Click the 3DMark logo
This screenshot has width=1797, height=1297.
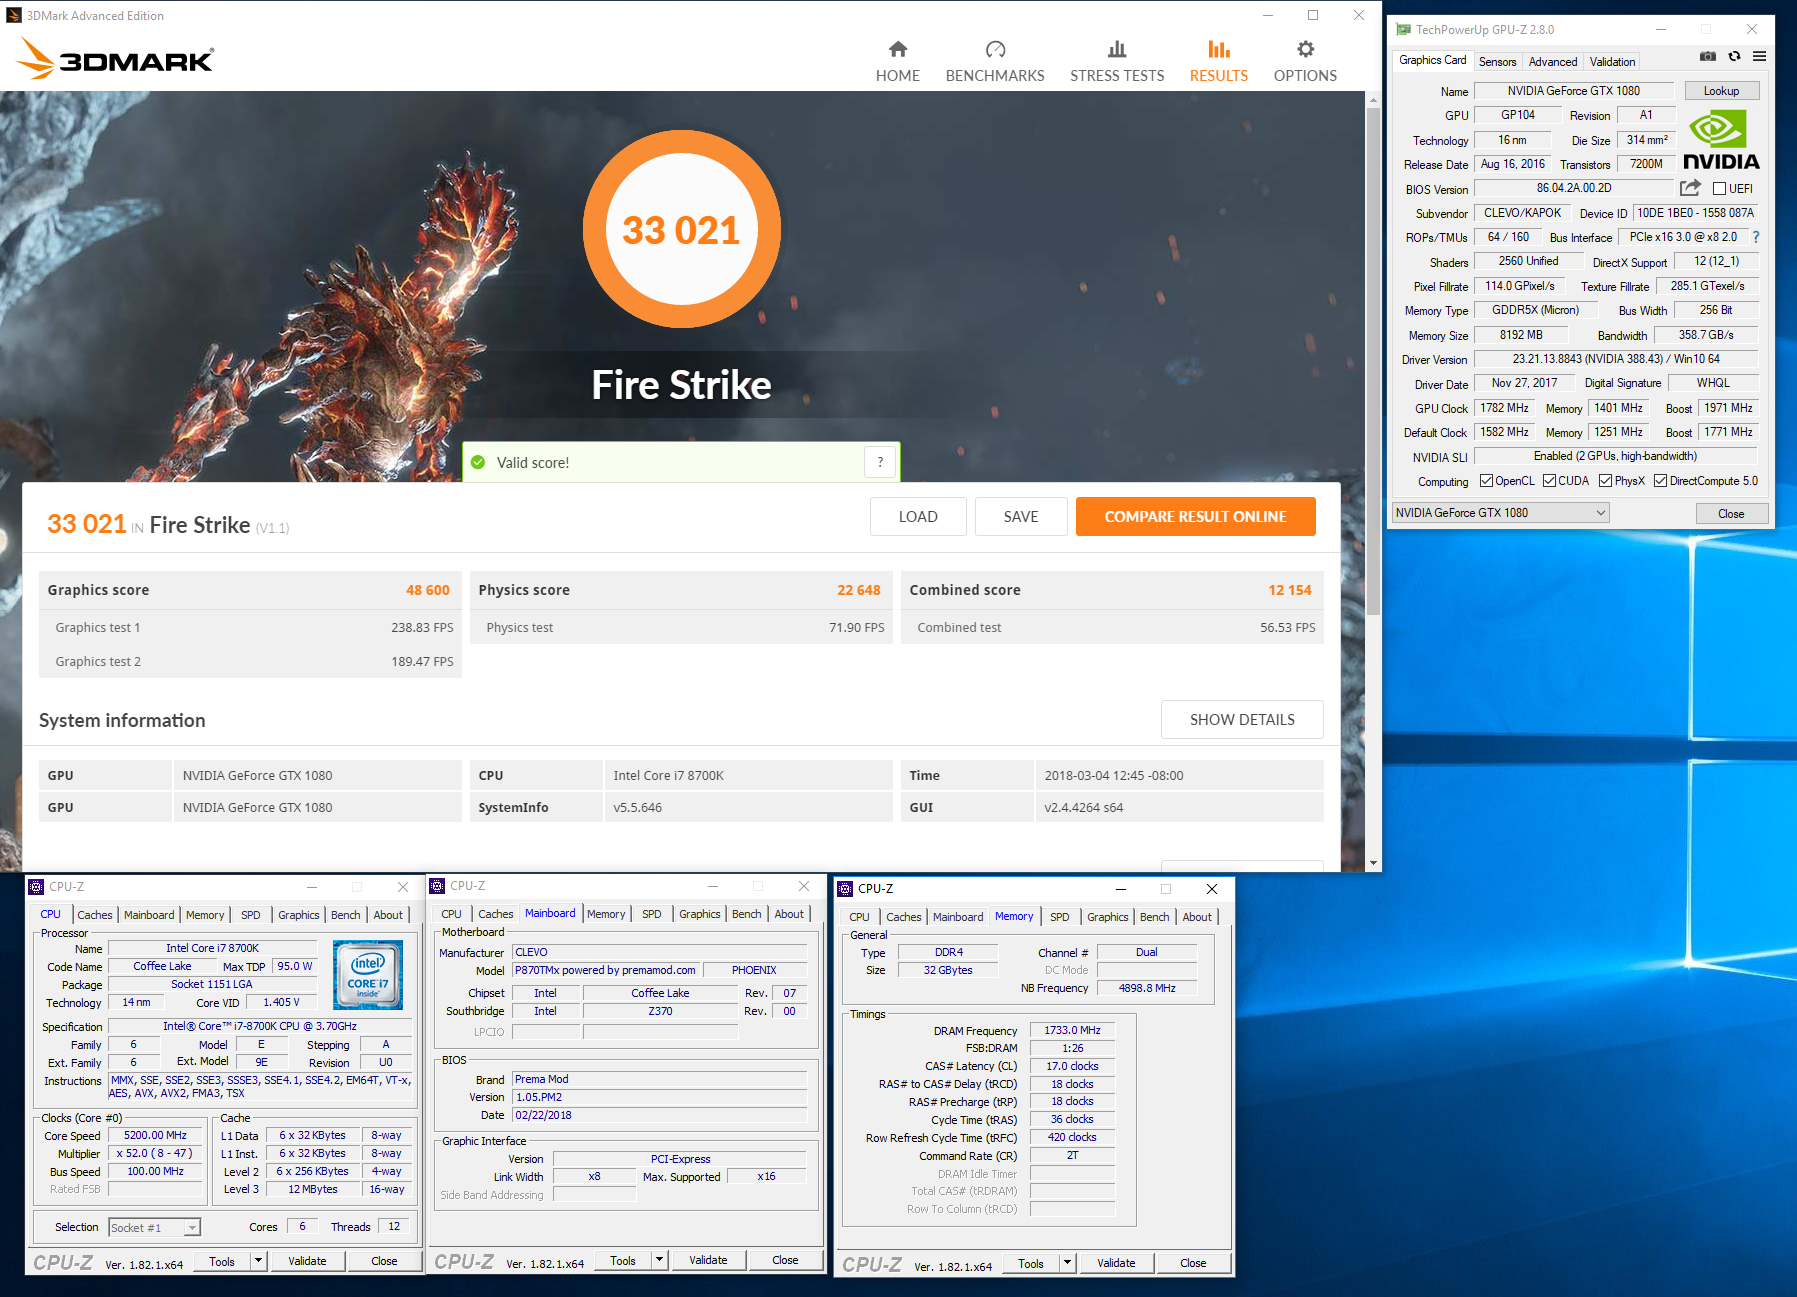coord(115,59)
